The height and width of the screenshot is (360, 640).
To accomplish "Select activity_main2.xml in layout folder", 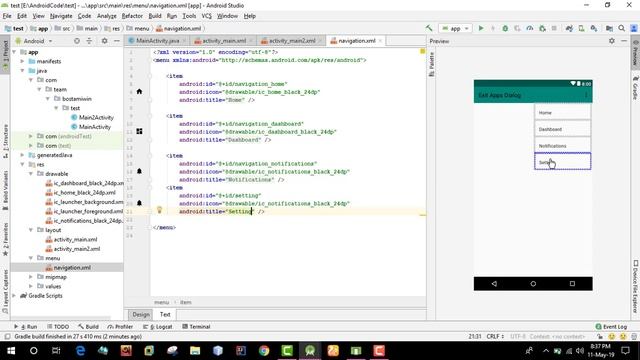I will click(77, 249).
